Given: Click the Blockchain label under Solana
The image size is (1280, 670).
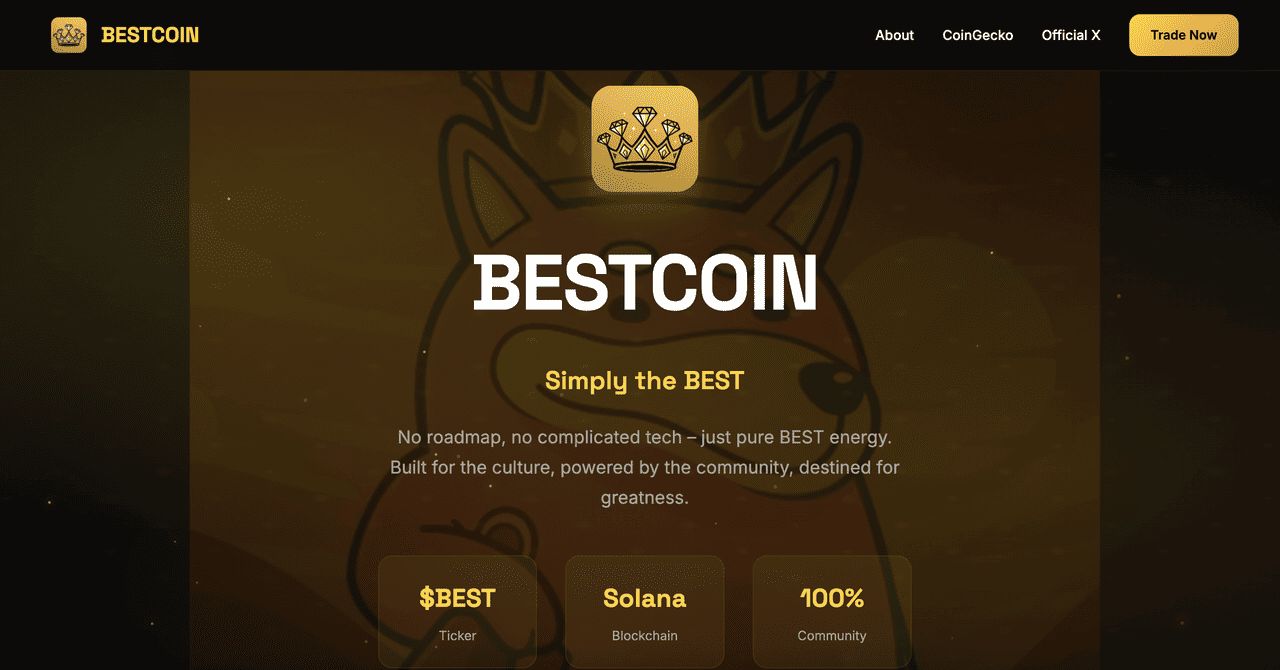Looking at the screenshot, I should [645, 635].
